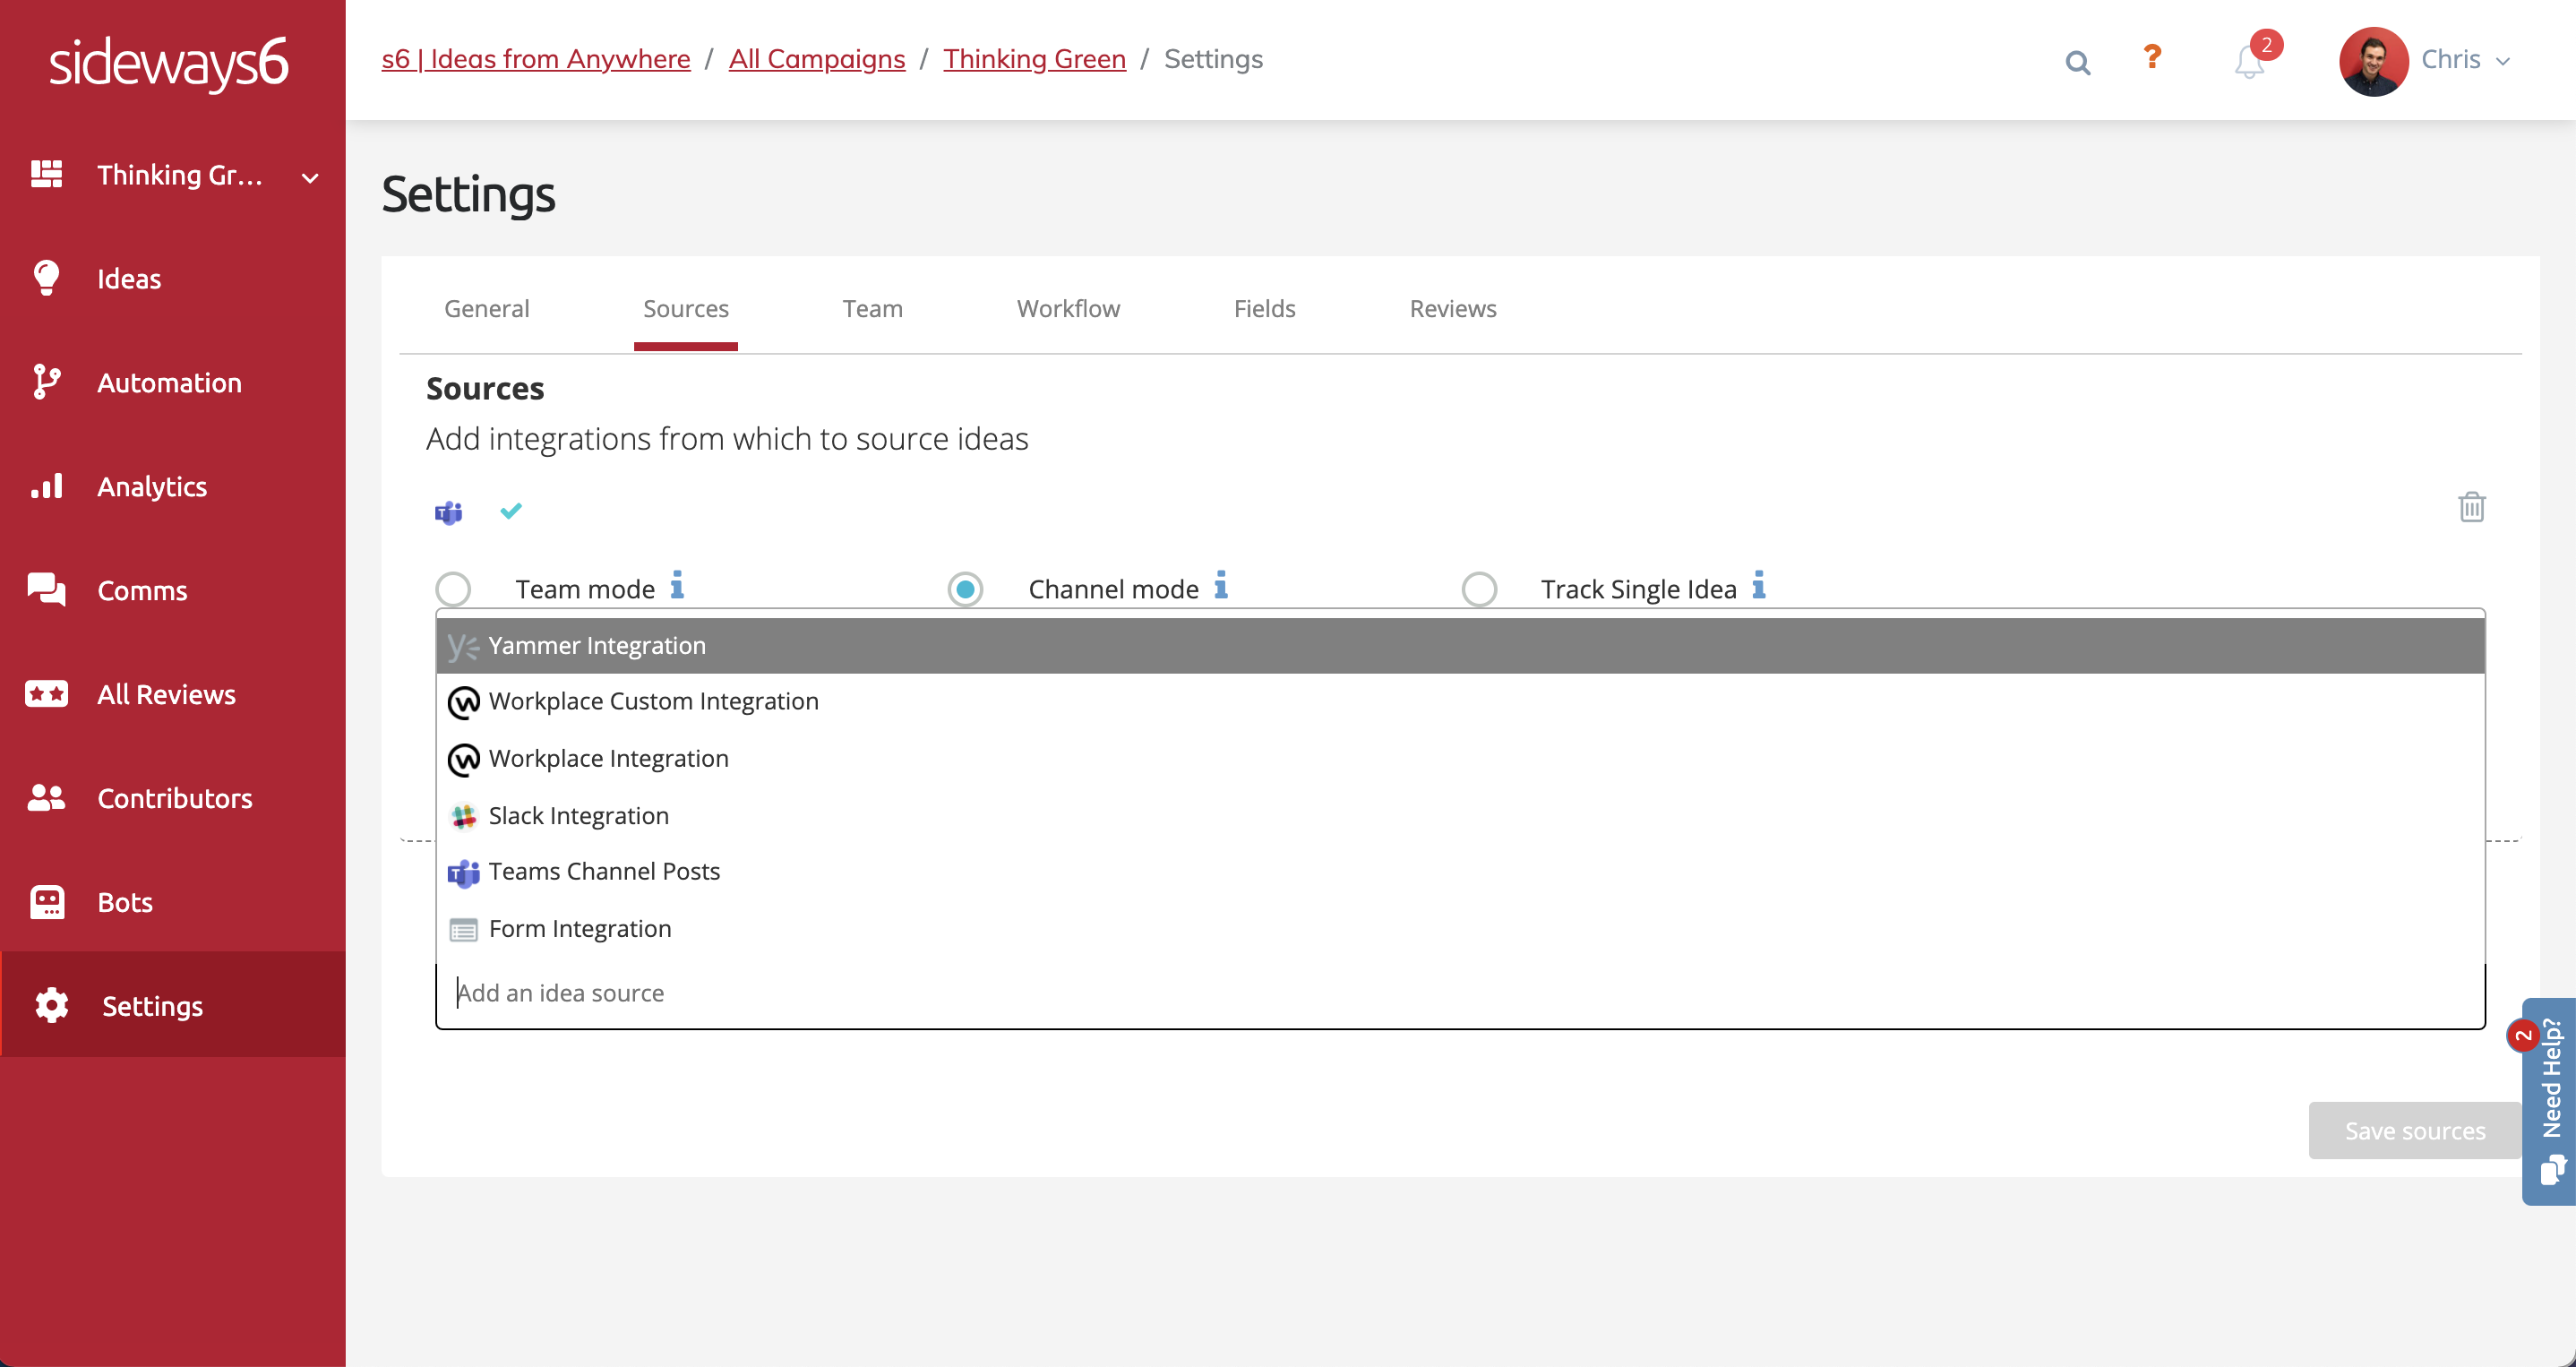The height and width of the screenshot is (1367, 2576).
Task: Choose Slack Integration from the source list
Action: [578, 815]
